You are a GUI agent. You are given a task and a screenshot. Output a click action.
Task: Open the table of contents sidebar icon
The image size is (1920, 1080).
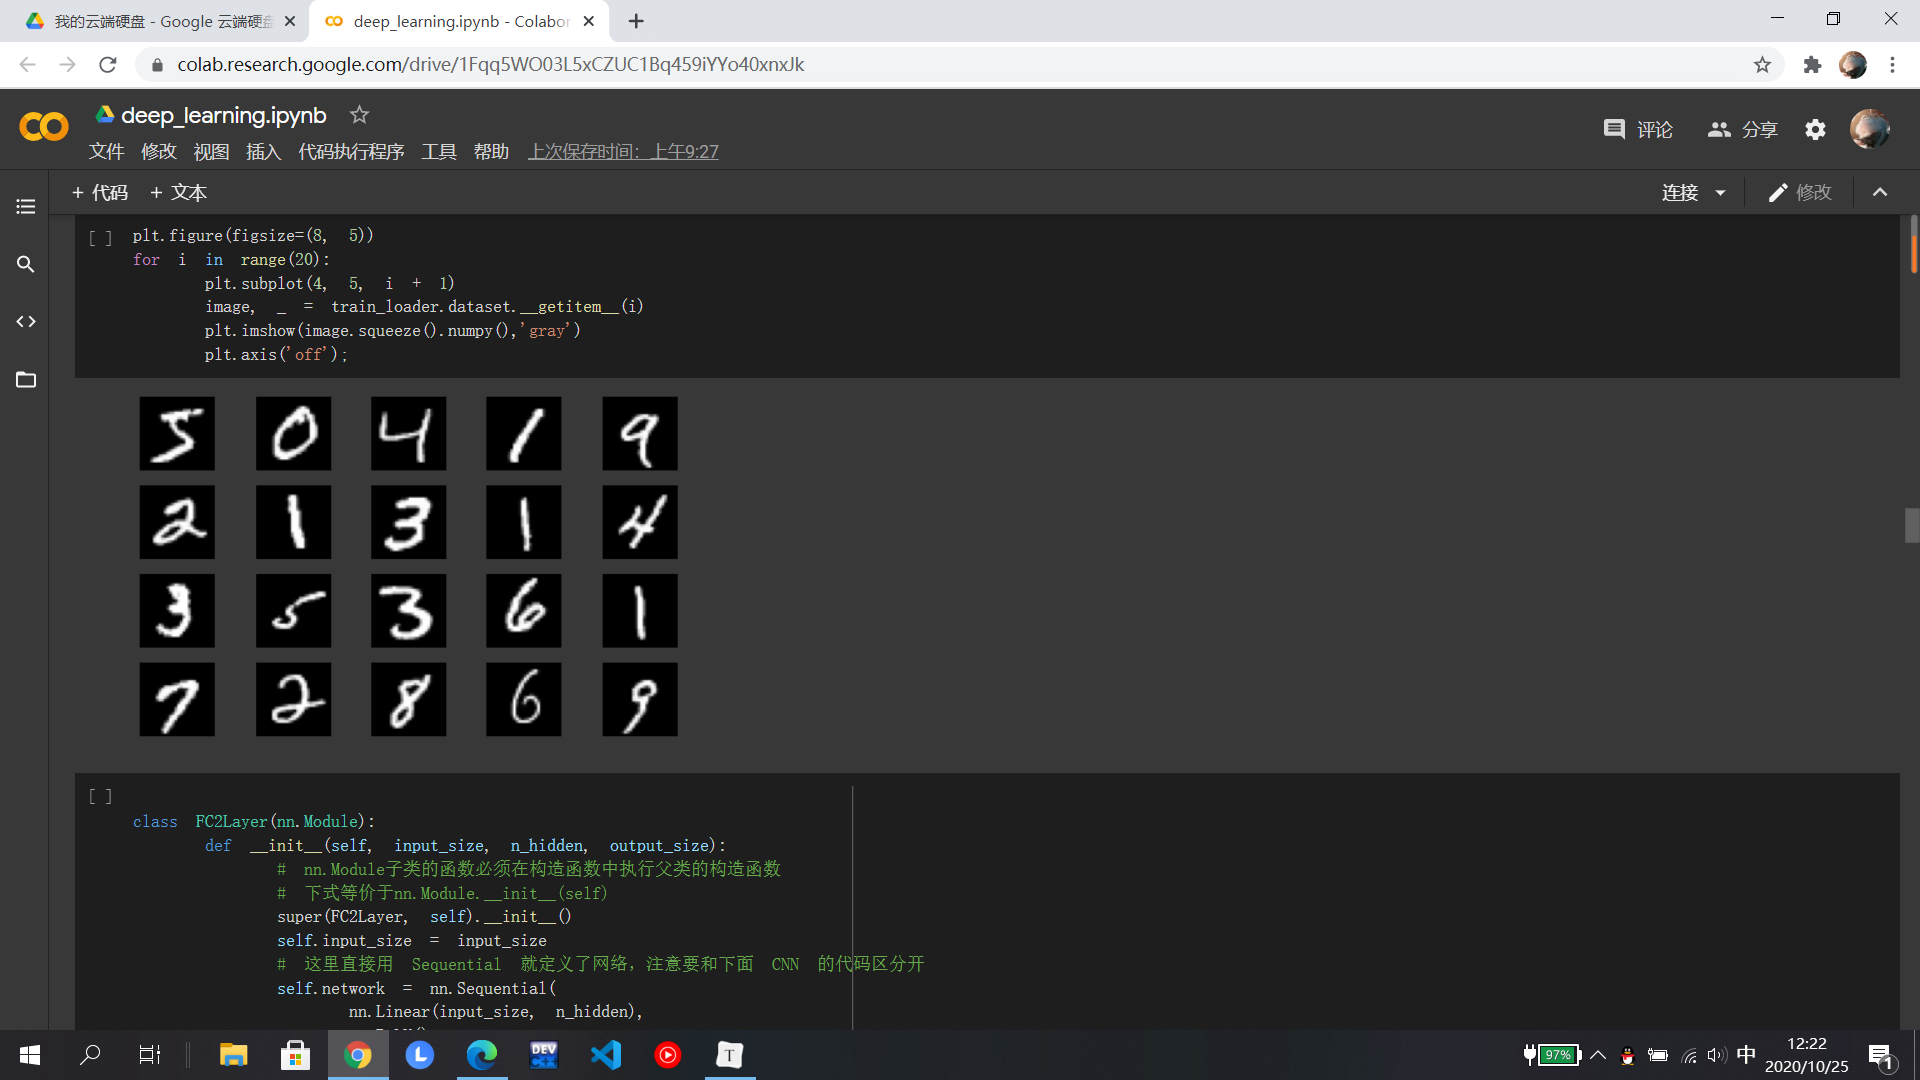26,207
